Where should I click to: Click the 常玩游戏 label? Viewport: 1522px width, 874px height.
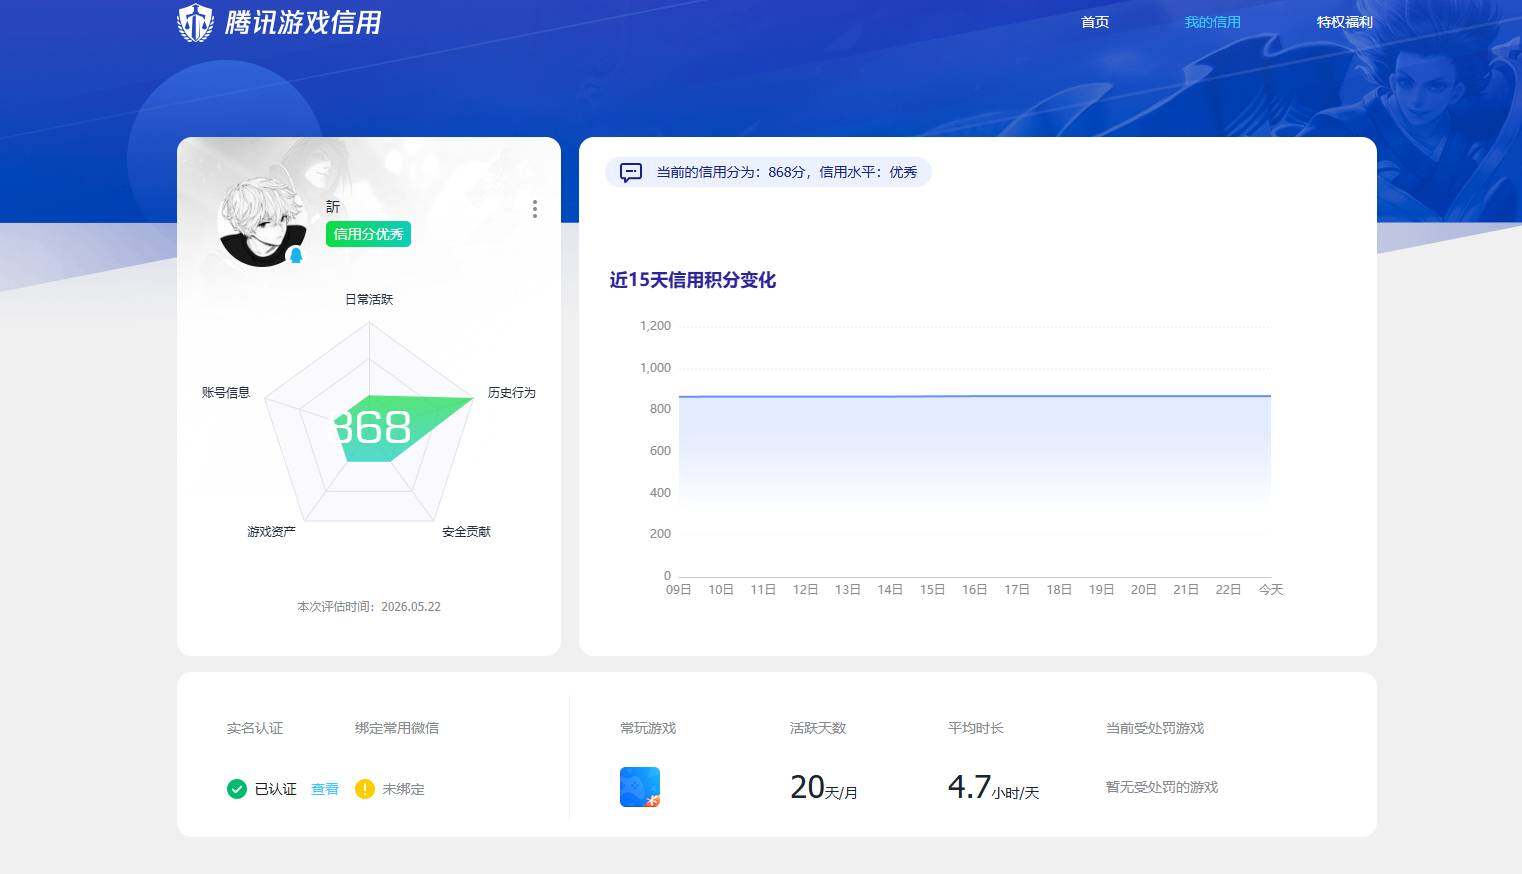648,728
